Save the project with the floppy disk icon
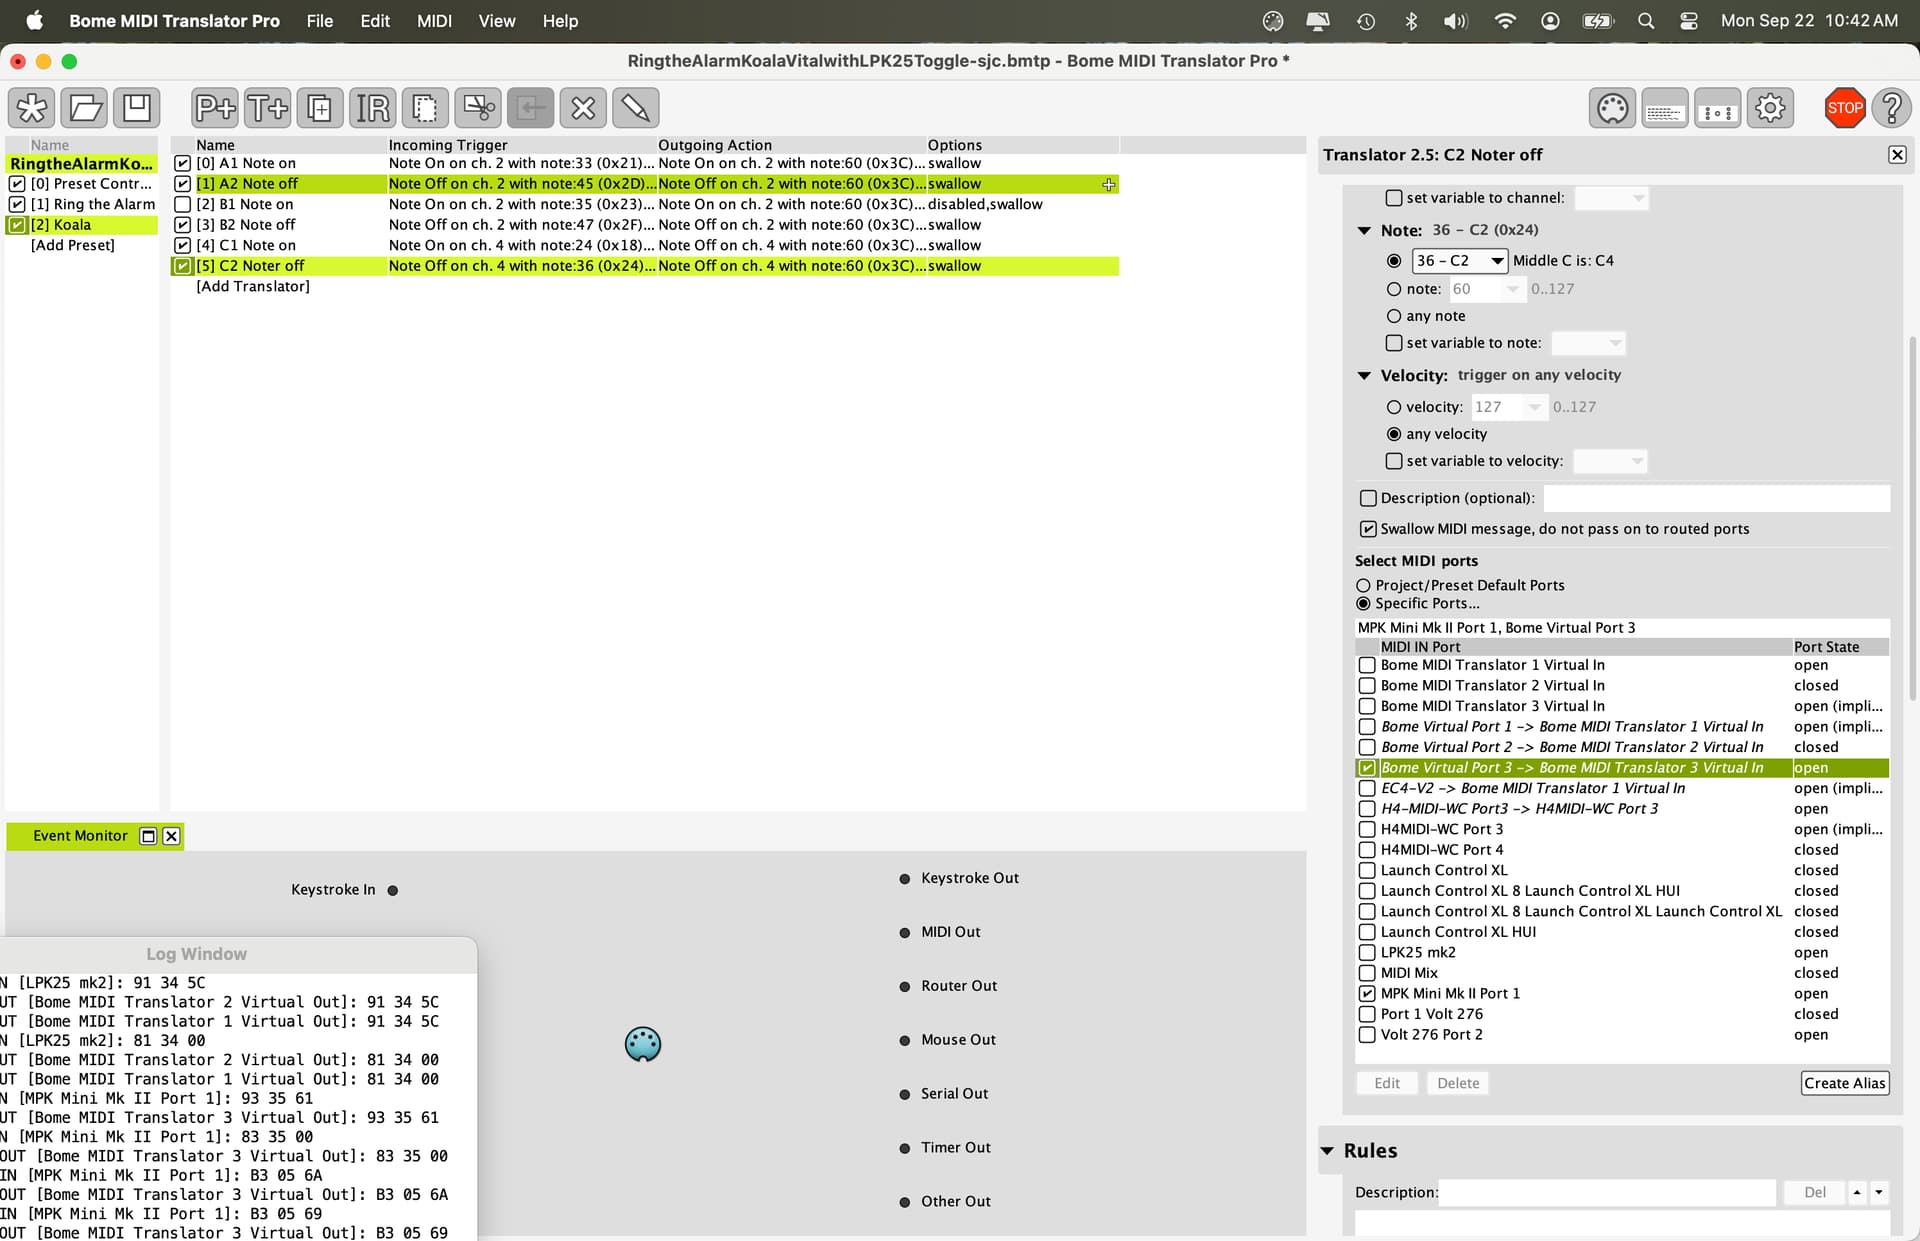1920x1241 pixels. click(x=137, y=107)
